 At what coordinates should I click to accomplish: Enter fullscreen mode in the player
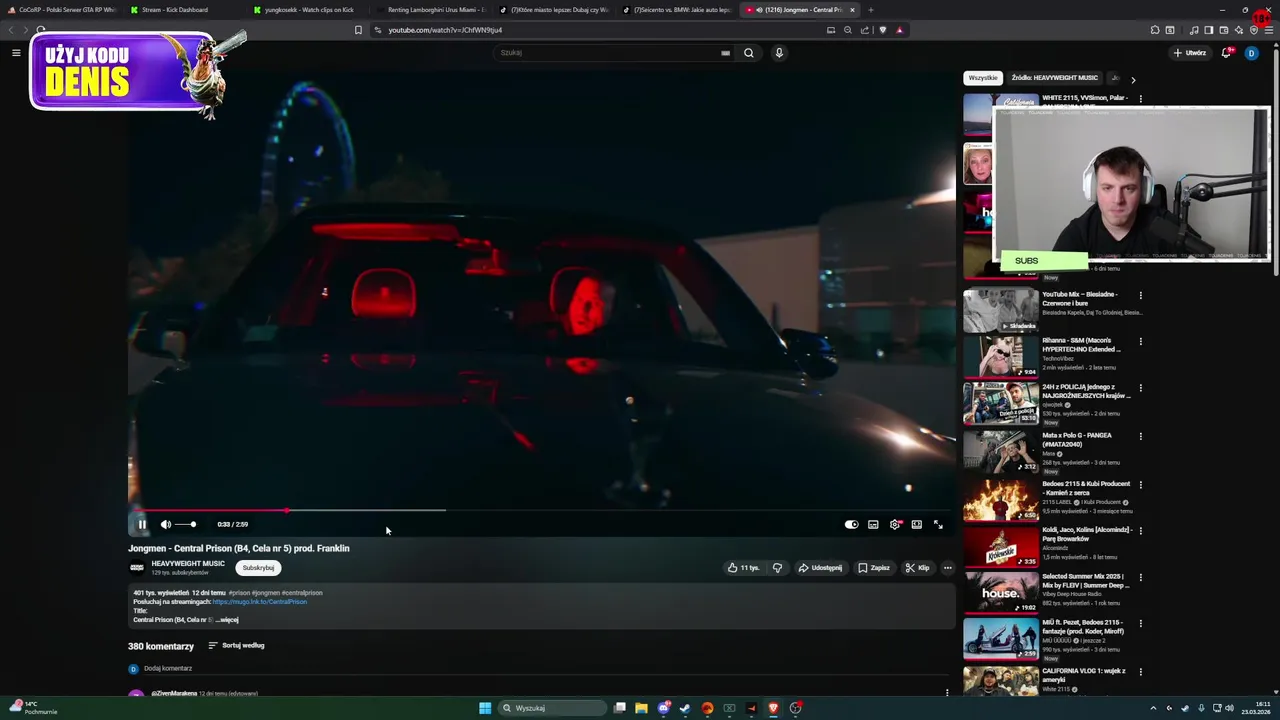(938, 524)
